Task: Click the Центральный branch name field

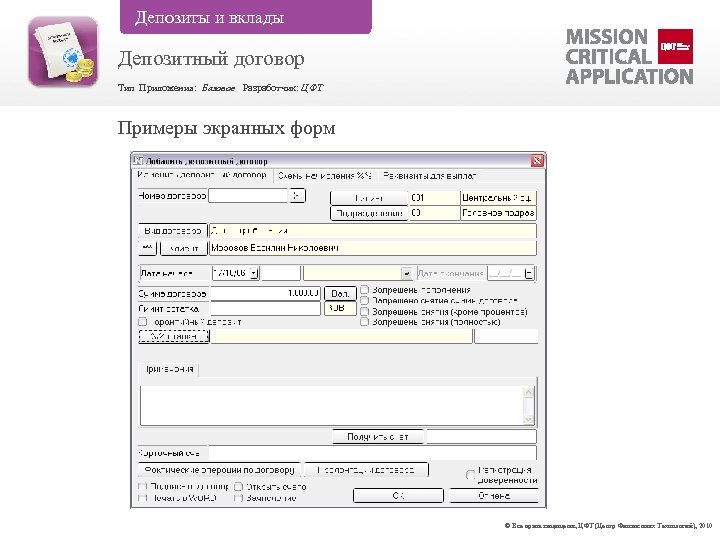Action: [x=498, y=198]
